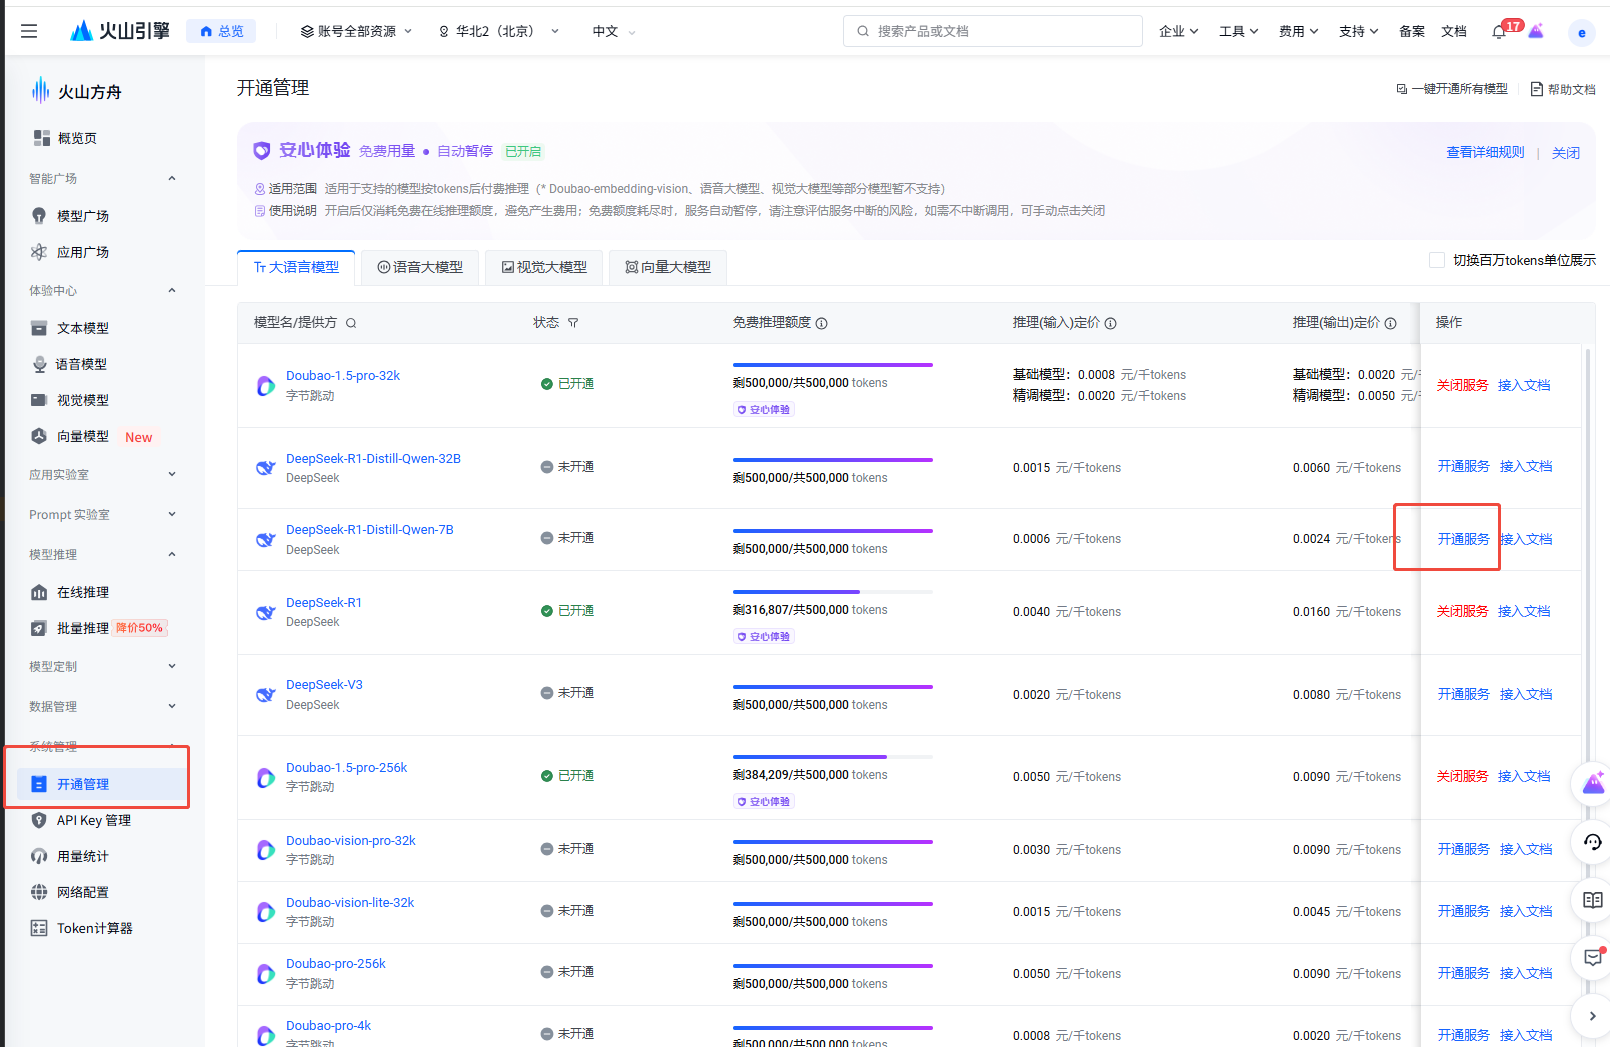Open the user avatar menu
This screenshot has height=1047, width=1610.
click(x=1581, y=32)
